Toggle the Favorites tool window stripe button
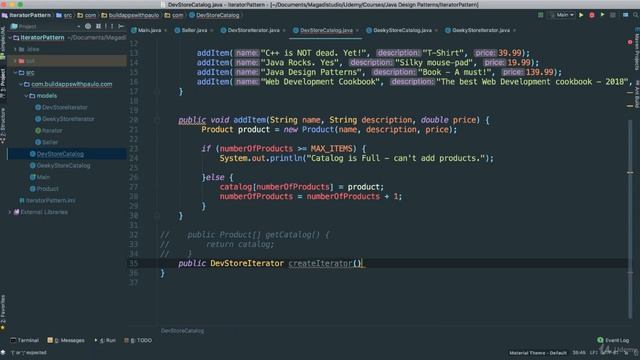The height and width of the screenshot is (360, 640). (x=3, y=312)
